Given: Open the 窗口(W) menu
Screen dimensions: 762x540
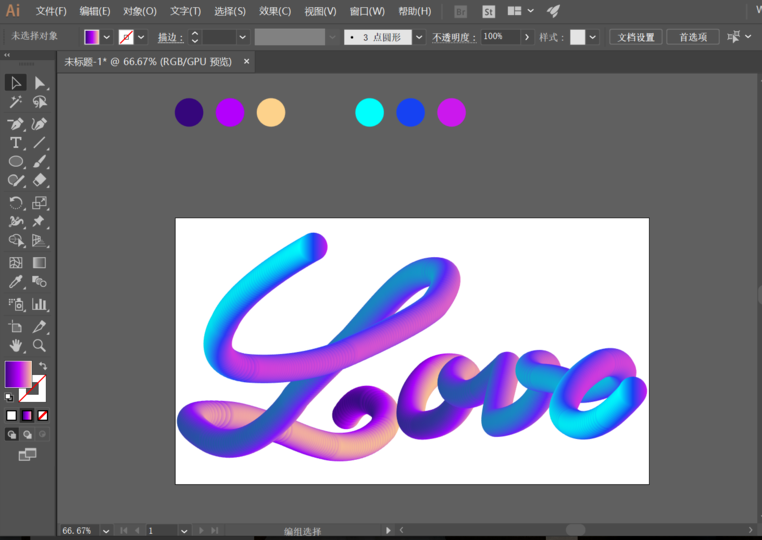Looking at the screenshot, I should pos(367,11).
